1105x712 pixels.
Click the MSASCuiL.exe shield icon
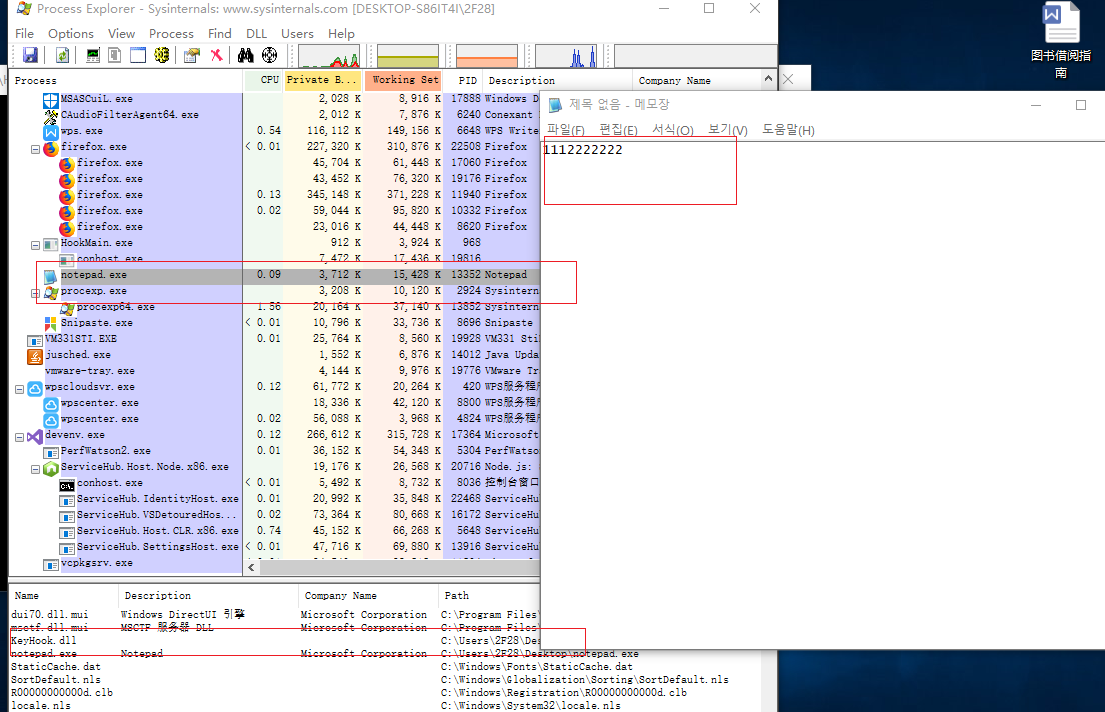click(x=51, y=99)
